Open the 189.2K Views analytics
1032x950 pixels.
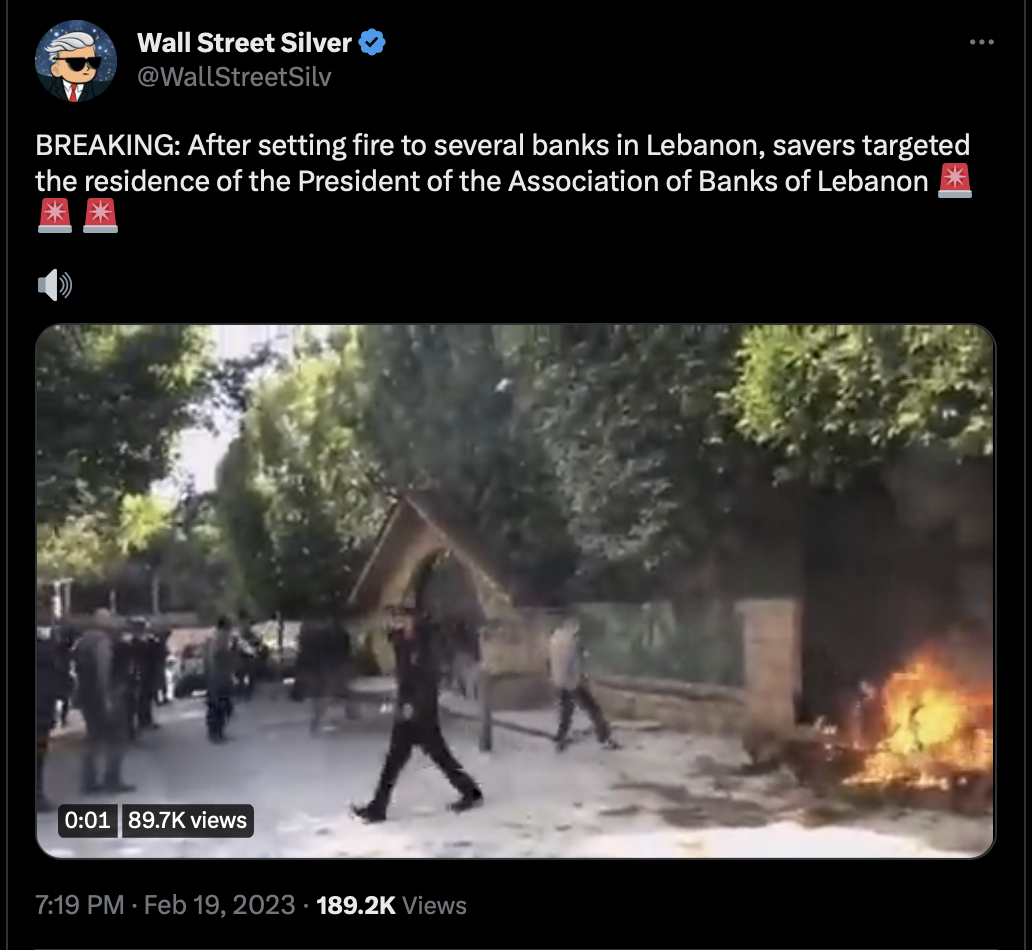pyautogui.click(x=391, y=905)
